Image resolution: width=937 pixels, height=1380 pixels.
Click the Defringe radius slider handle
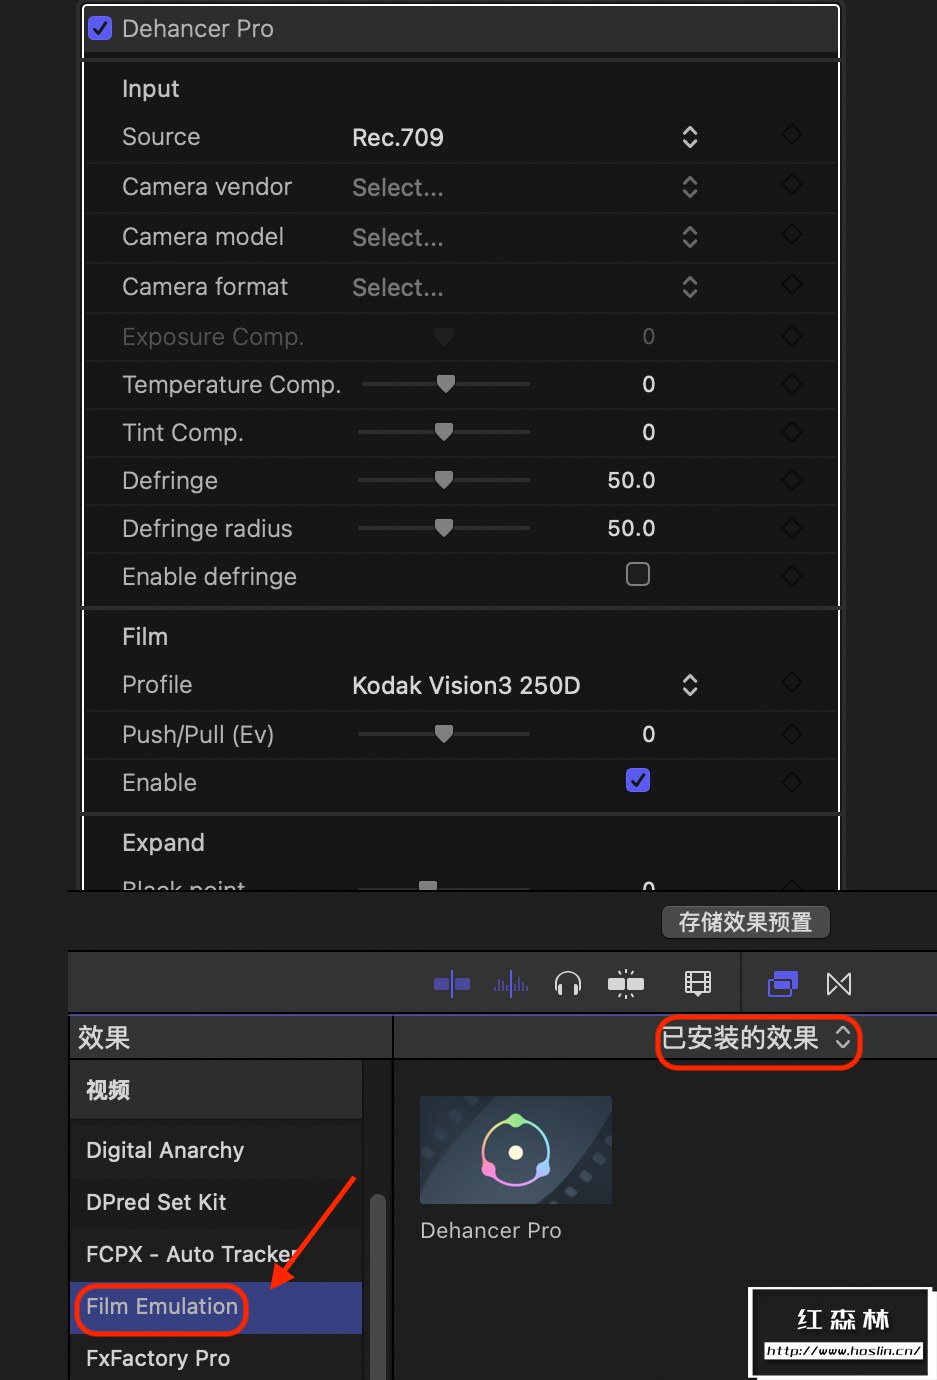tap(444, 527)
